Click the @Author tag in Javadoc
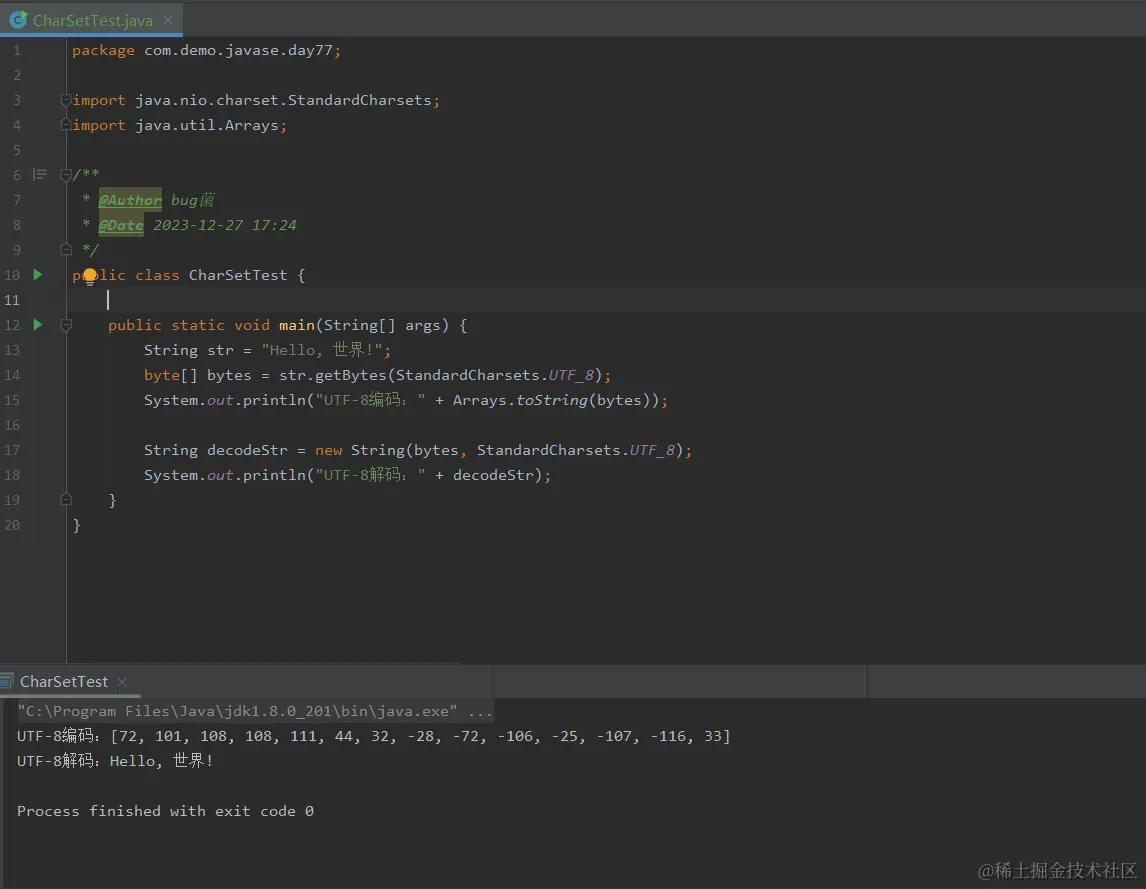Viewport: 1146px width, 889px height. pyautogui.click(x=130, y=200)
